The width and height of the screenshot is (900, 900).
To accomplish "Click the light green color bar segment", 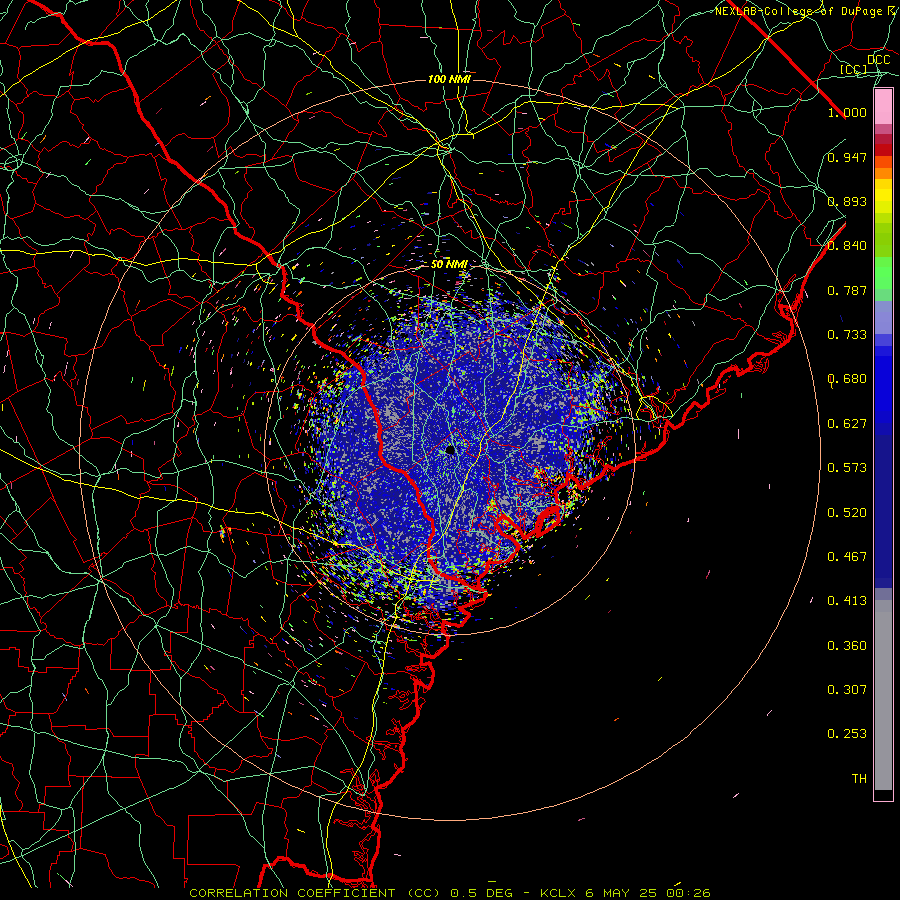I will (x=883, y=273).
